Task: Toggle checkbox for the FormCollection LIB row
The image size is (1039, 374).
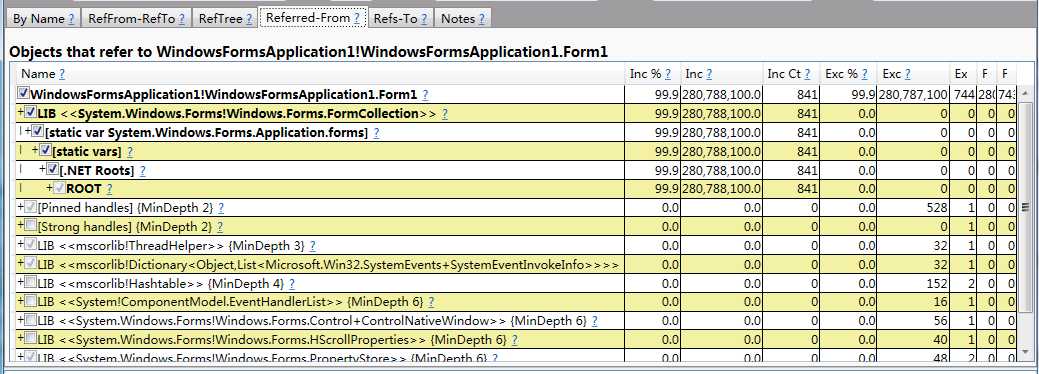Action: click(30, 113)
